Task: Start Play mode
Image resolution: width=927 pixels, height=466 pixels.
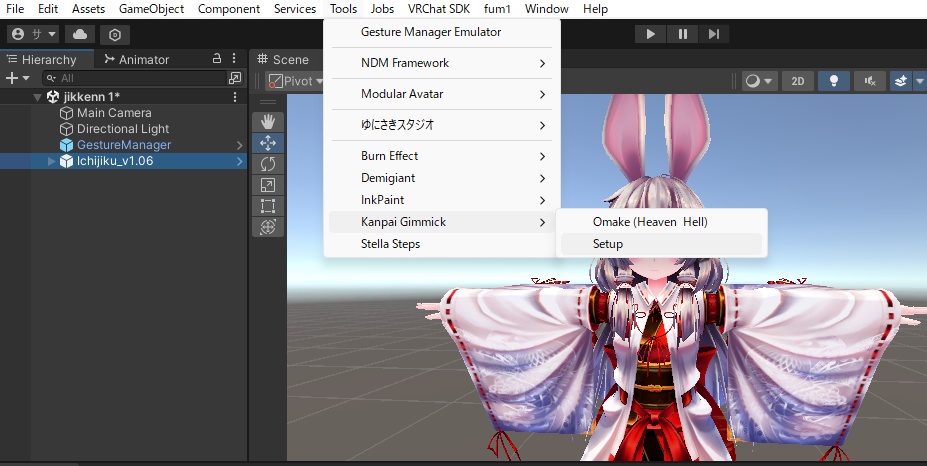Action: coord(650,34)
